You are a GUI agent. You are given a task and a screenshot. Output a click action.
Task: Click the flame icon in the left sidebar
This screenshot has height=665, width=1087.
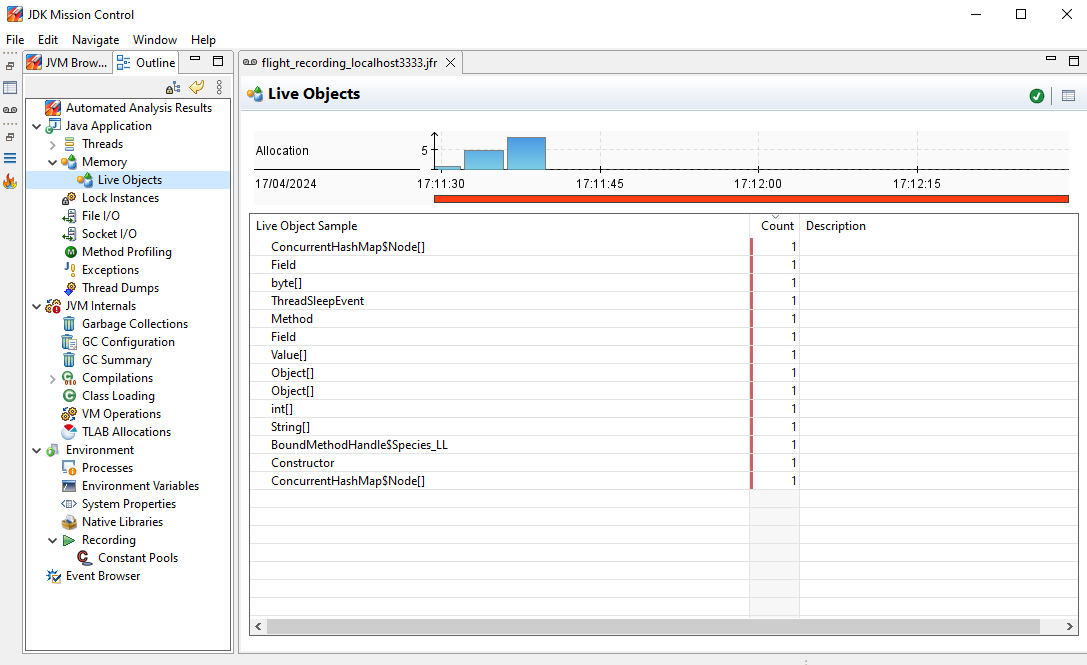click(10, 182)
